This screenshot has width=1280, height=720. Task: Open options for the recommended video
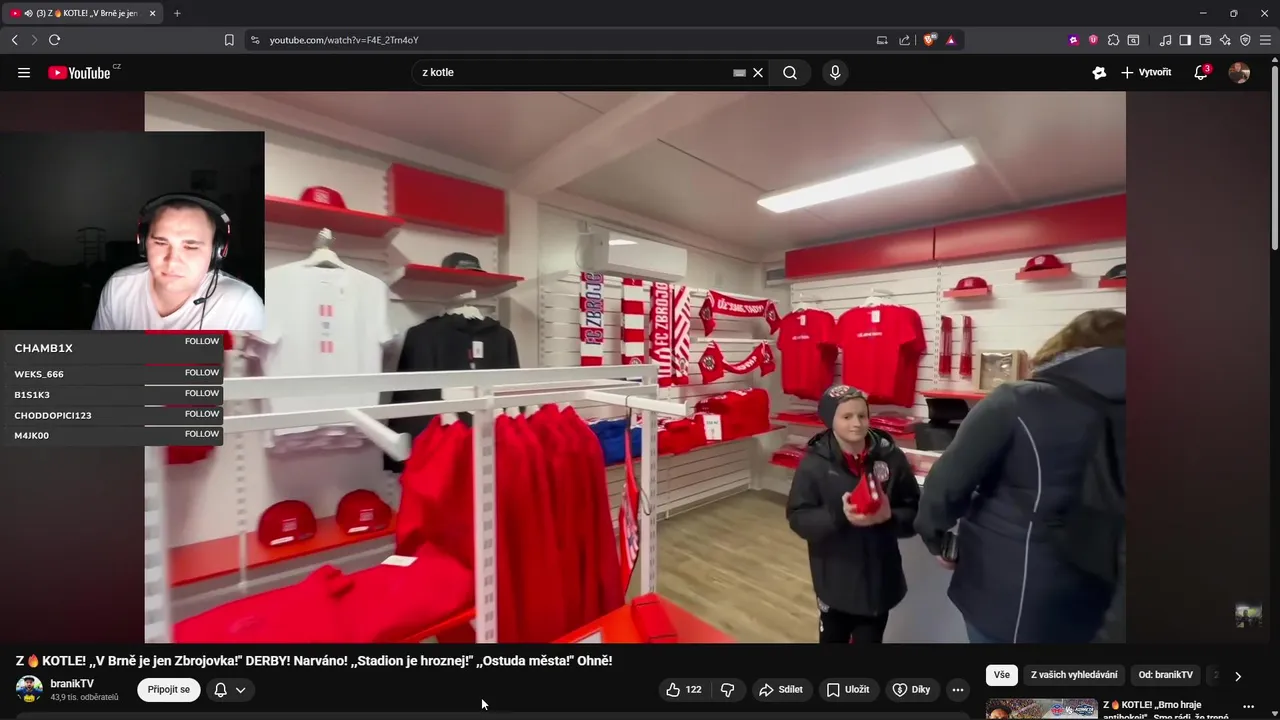pyautogui.click(x=1248, y=707)
